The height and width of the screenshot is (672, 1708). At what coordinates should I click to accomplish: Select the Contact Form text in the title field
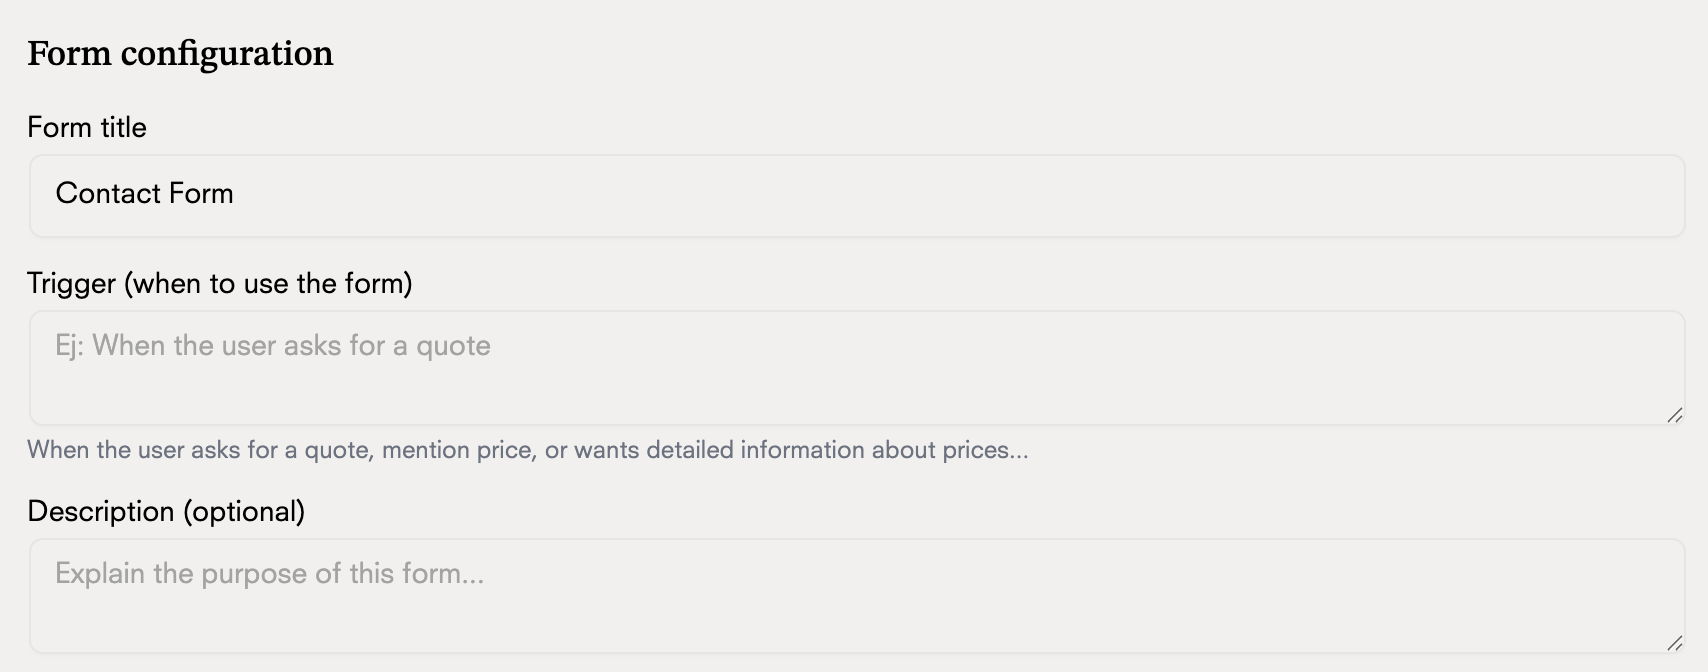pos(145,194)
